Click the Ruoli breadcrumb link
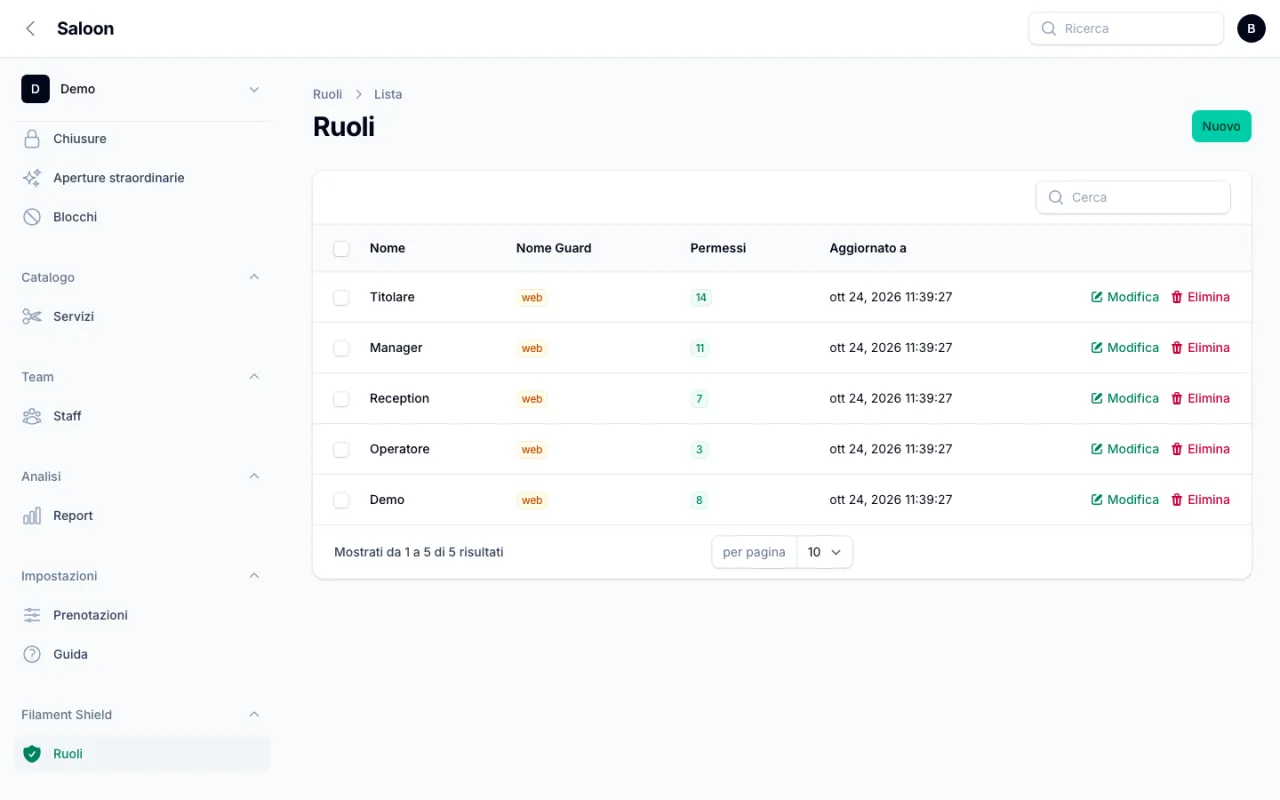The width and height of the screenshot is (1280, 800). pos(328,94)
